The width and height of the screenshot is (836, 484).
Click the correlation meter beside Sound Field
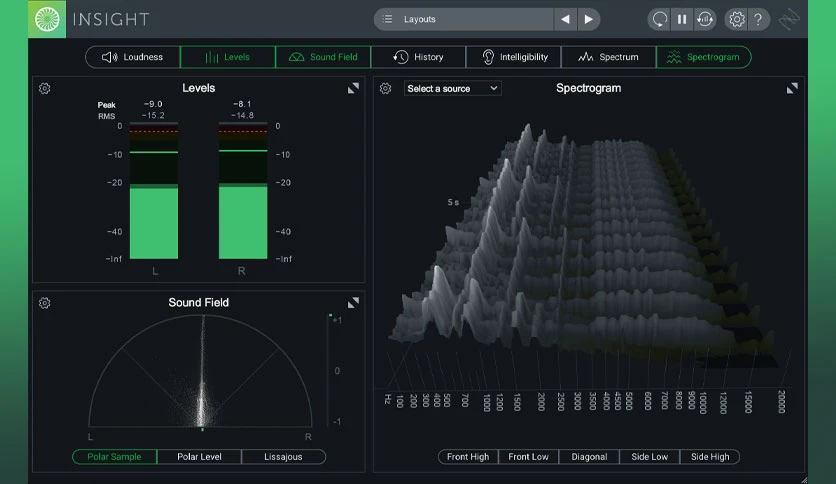pos(329,370)
